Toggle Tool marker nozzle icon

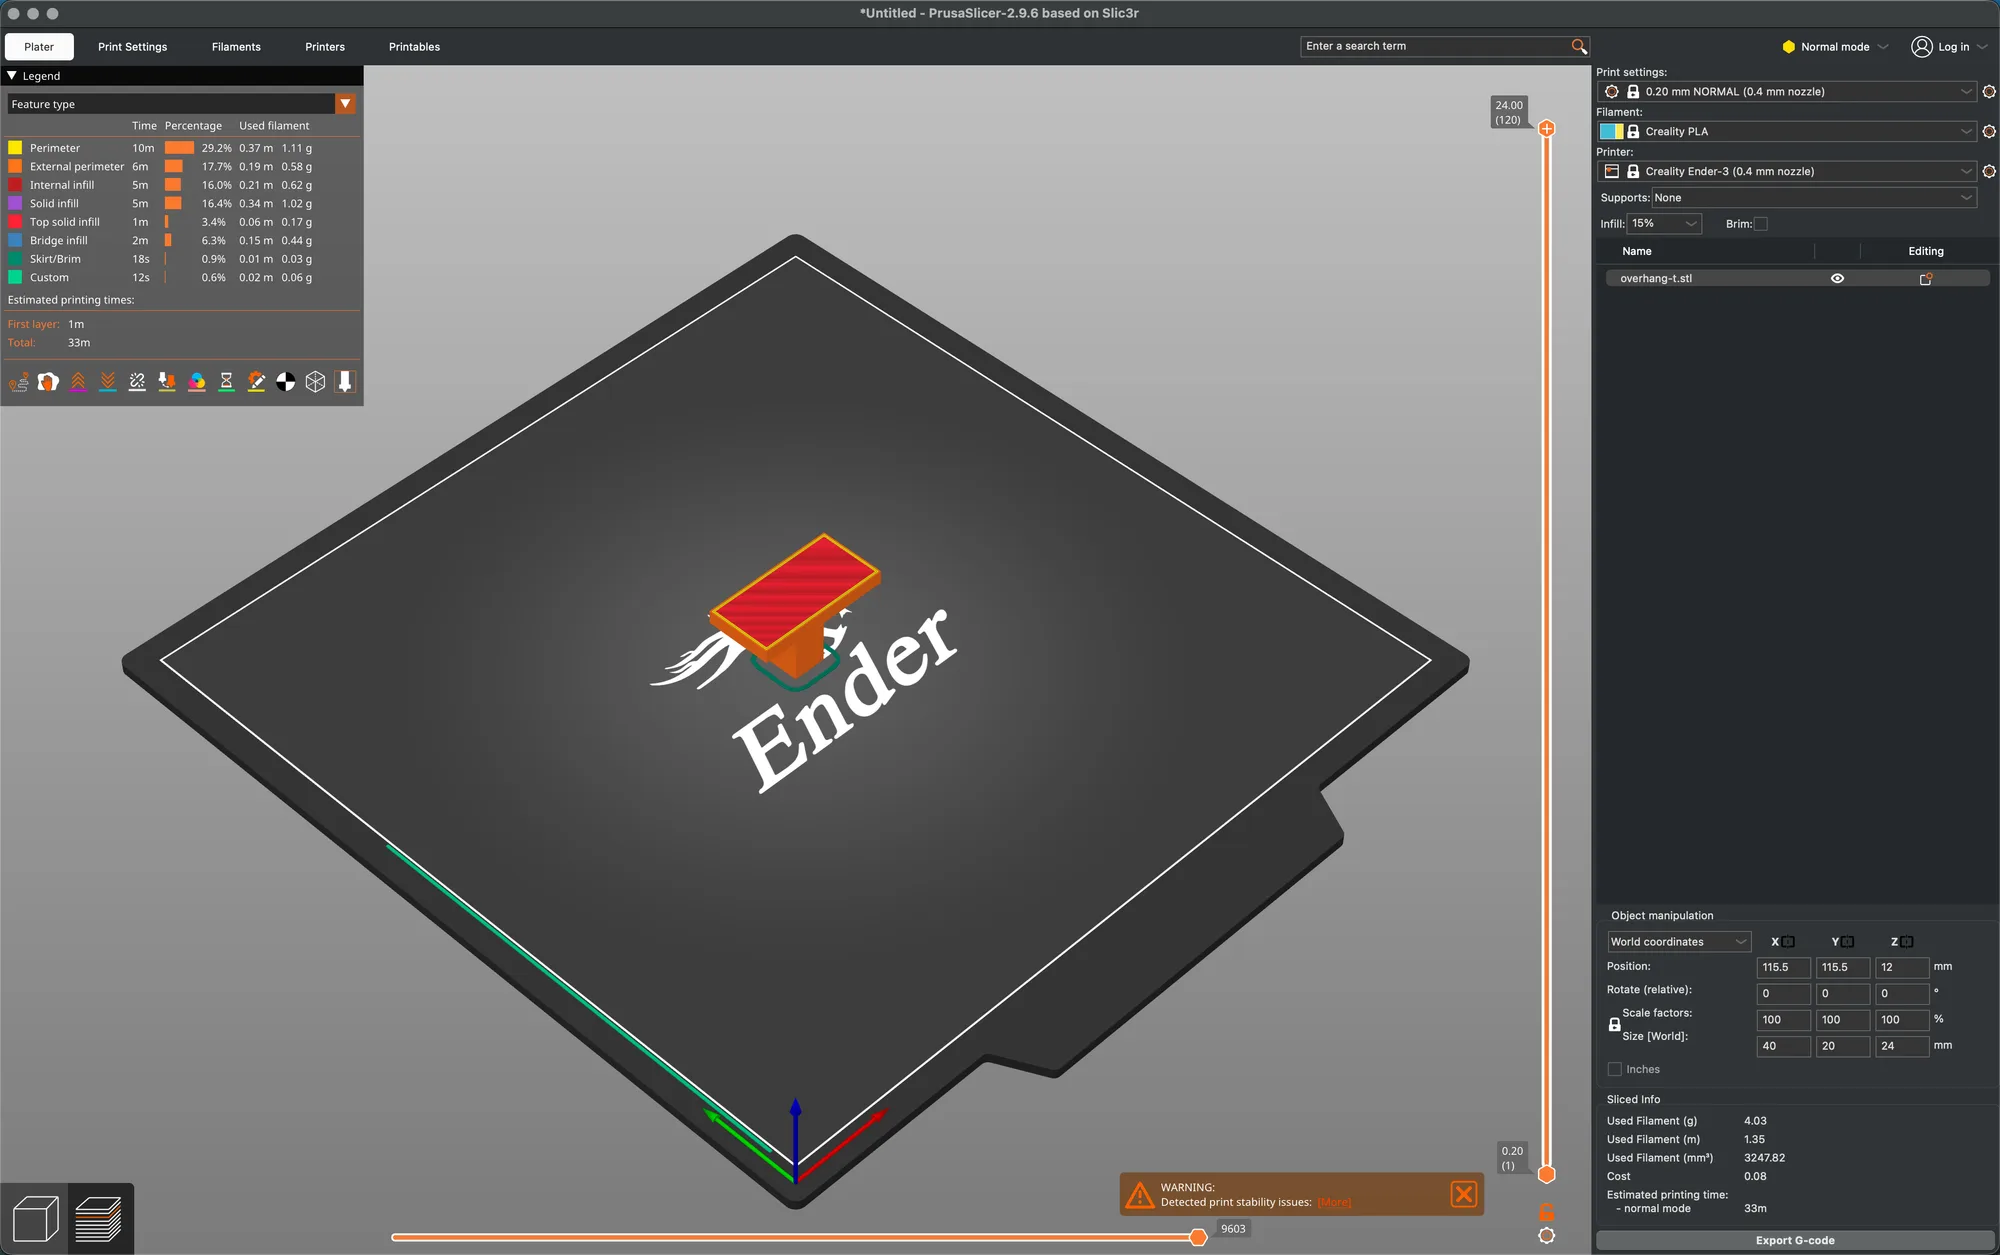345,382
